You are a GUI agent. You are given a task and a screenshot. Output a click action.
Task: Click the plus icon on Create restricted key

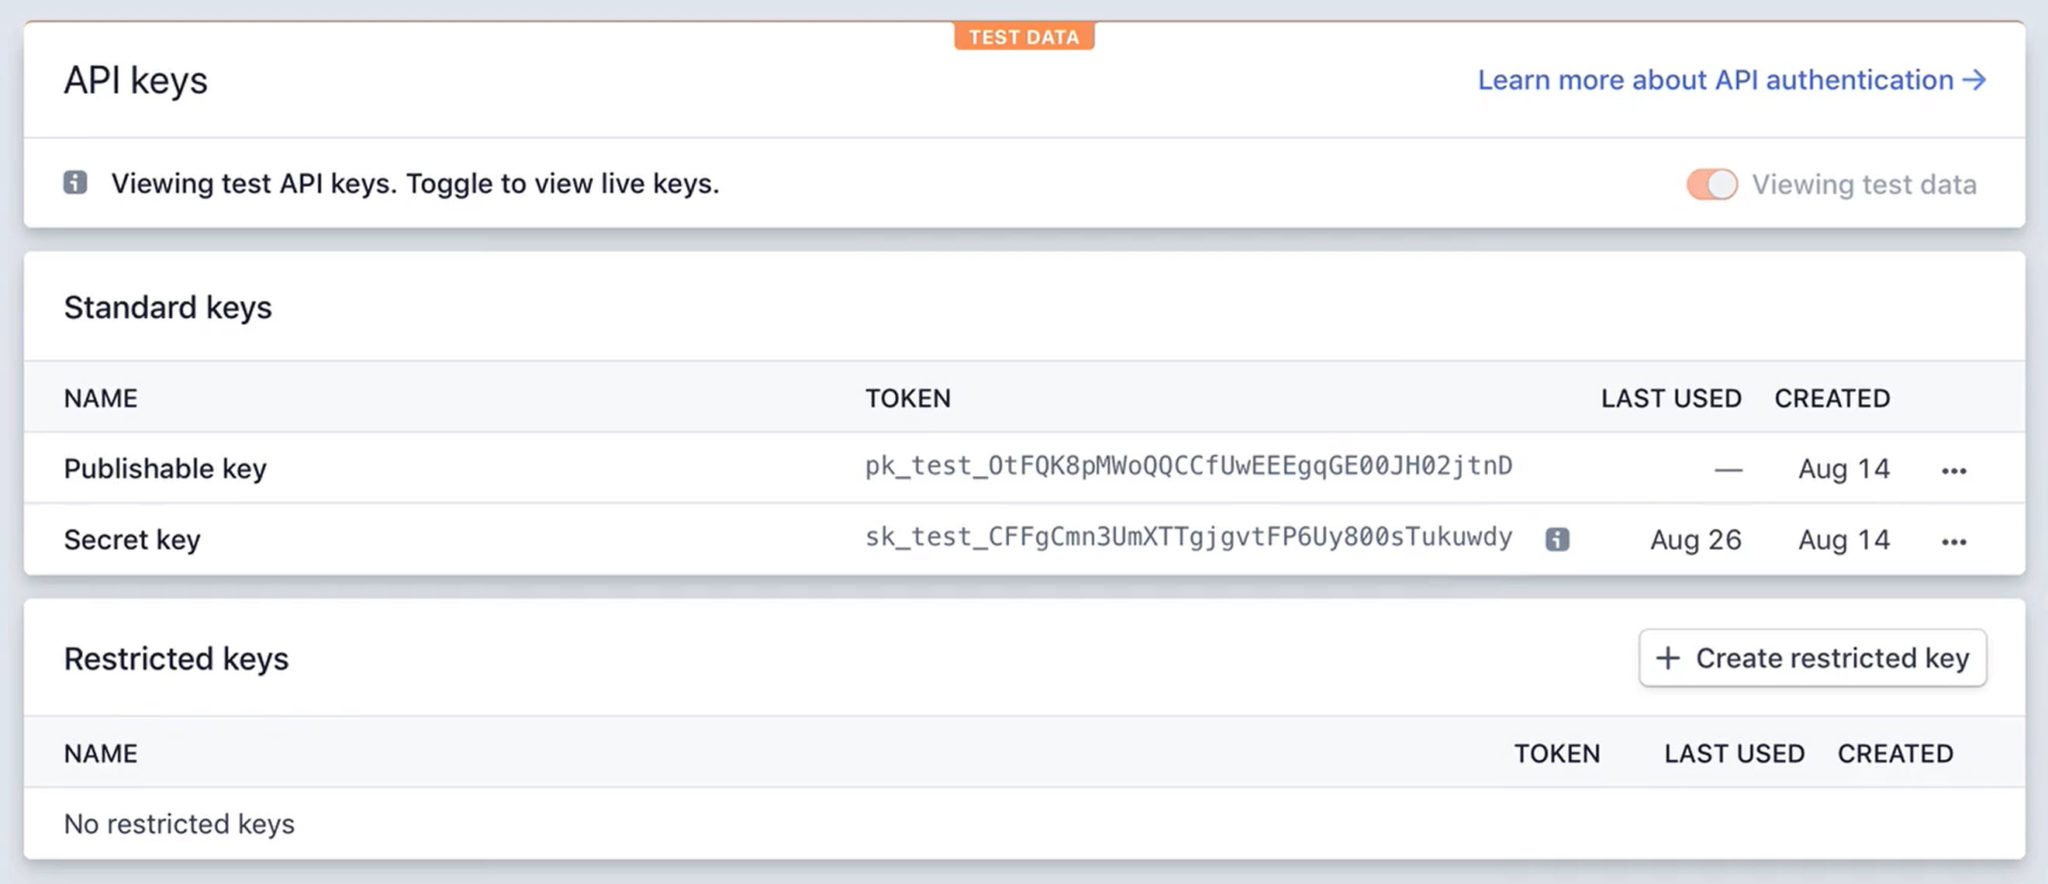point(1667,658)
